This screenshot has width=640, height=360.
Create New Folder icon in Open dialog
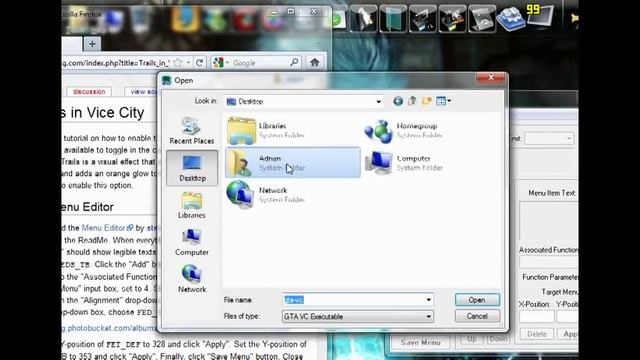pyautogui.click(x=427, y=101)
